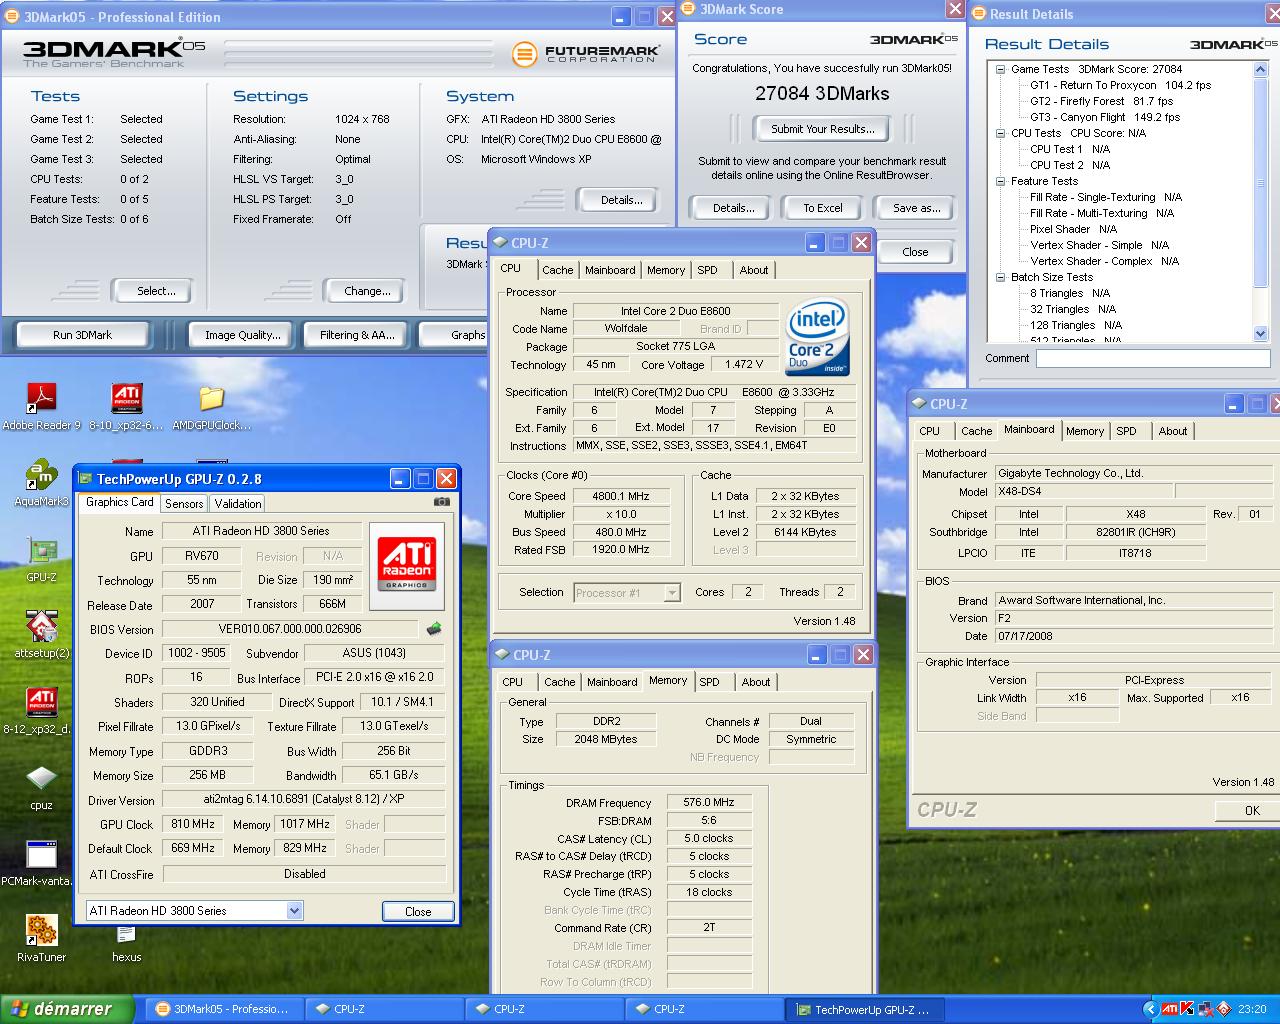Screen dimensions: 1280x1024
Task: Click the system tray expand arrow
Action: coord(1150,1009)
